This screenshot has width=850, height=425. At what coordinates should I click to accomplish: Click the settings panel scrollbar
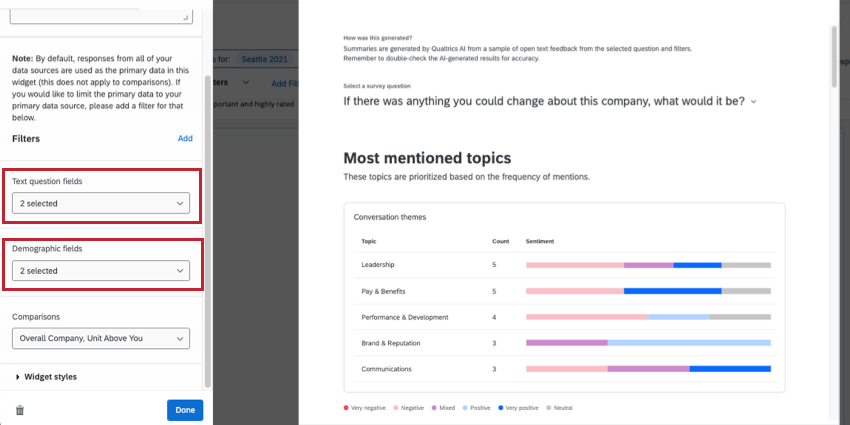[x=207, y=230]
